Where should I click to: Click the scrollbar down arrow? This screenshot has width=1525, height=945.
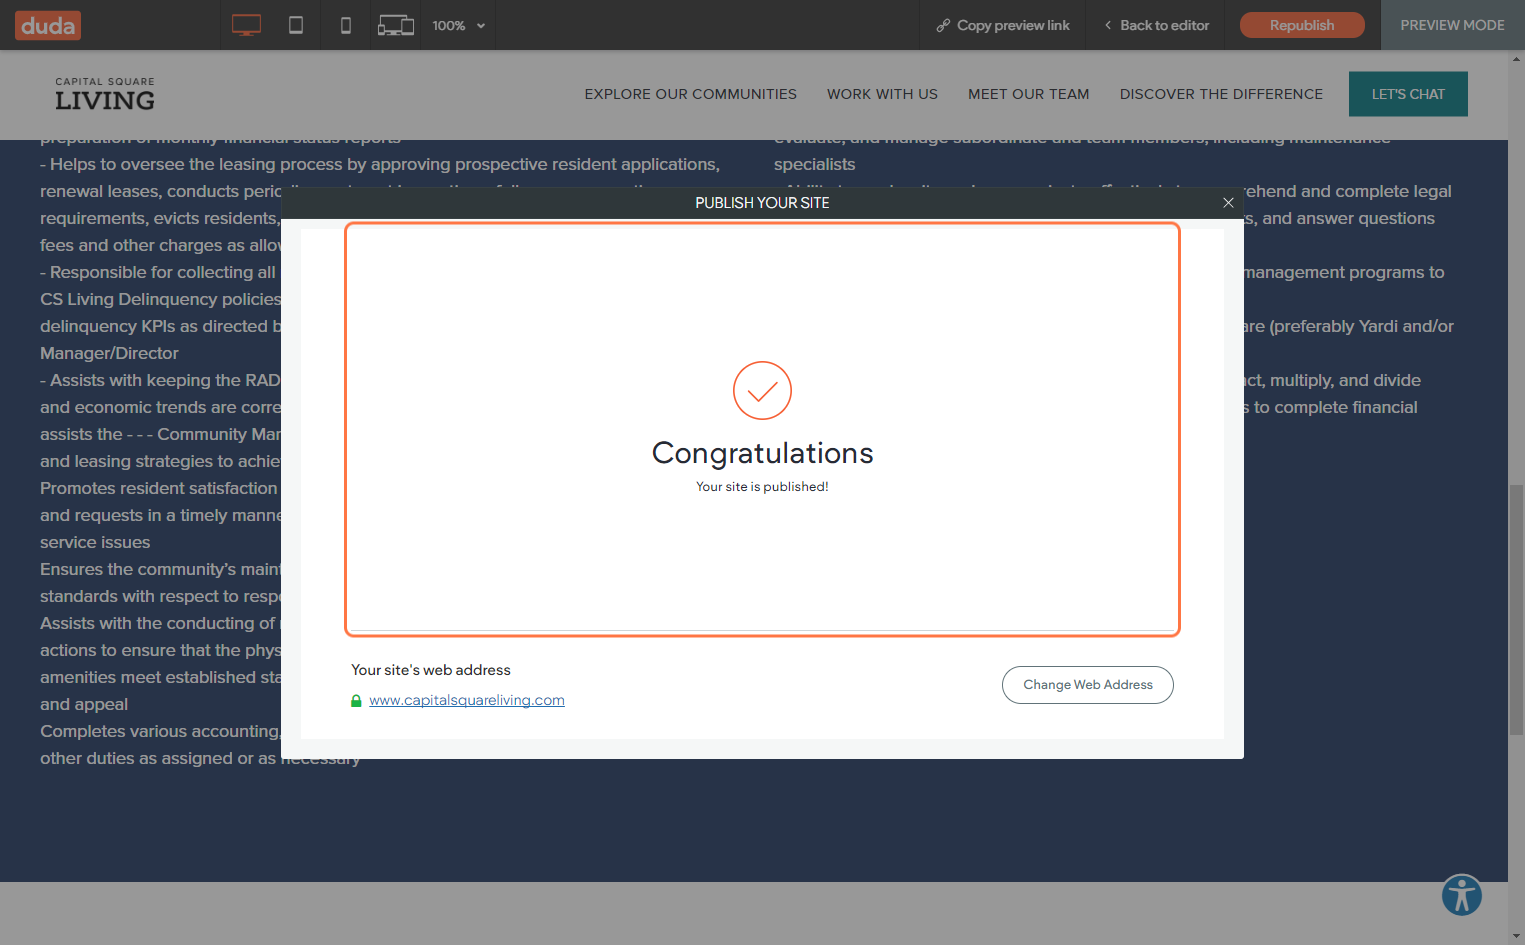1516,937
